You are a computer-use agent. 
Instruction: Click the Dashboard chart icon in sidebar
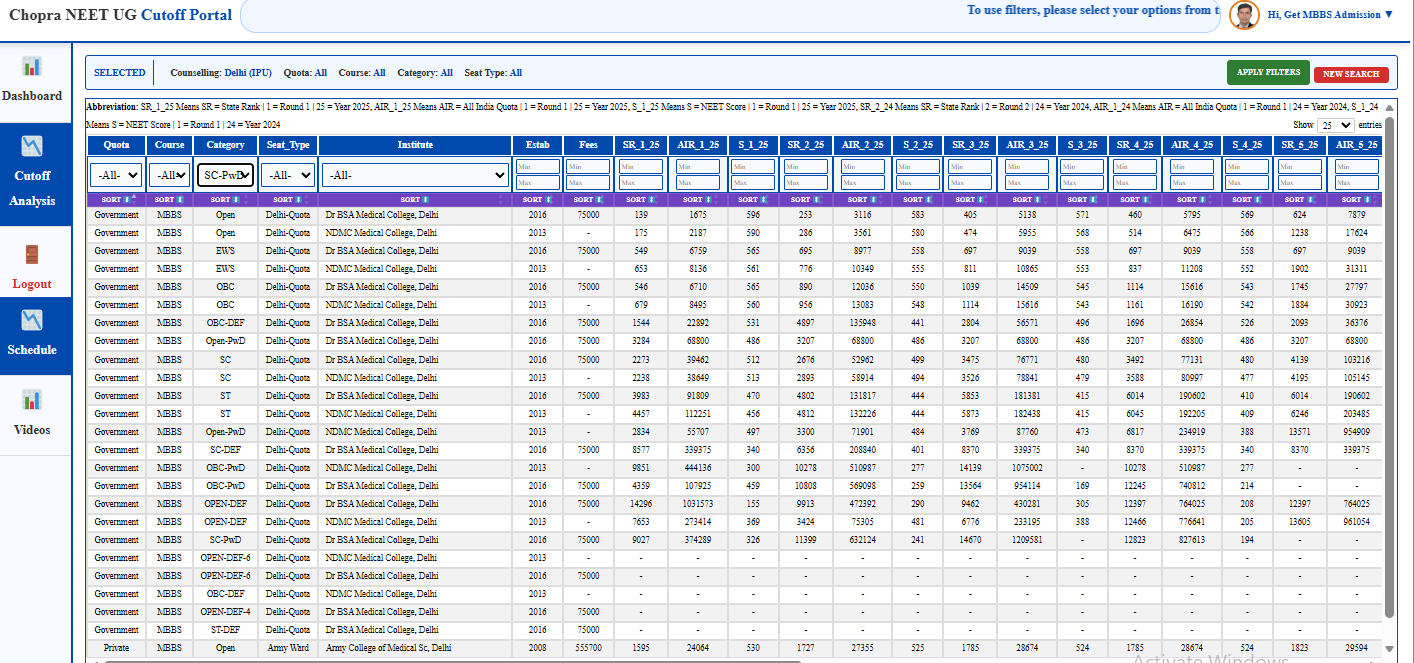(x=32, y=67)
